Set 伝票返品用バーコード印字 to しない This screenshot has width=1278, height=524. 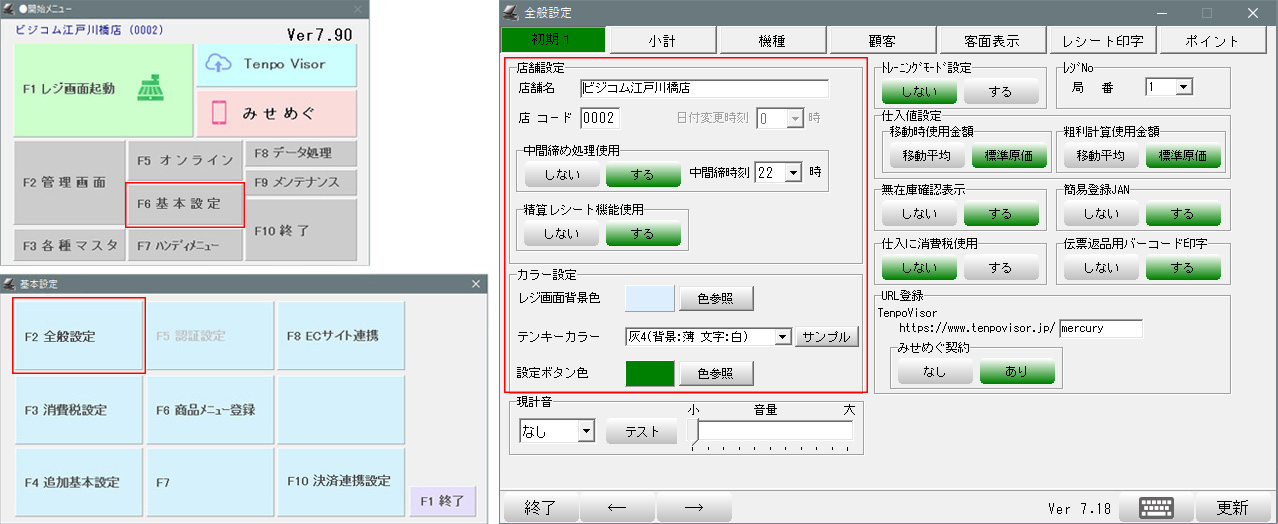pos(1101,267)
